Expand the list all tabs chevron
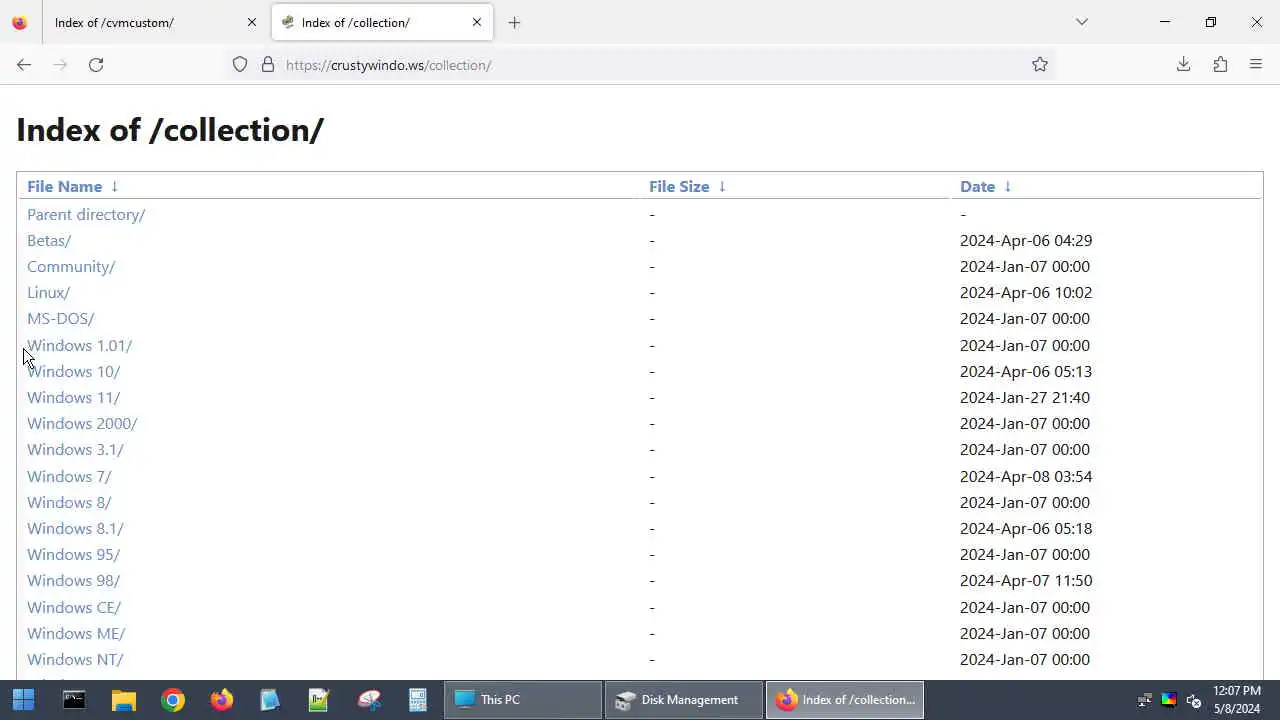 tap(1082, 22)
